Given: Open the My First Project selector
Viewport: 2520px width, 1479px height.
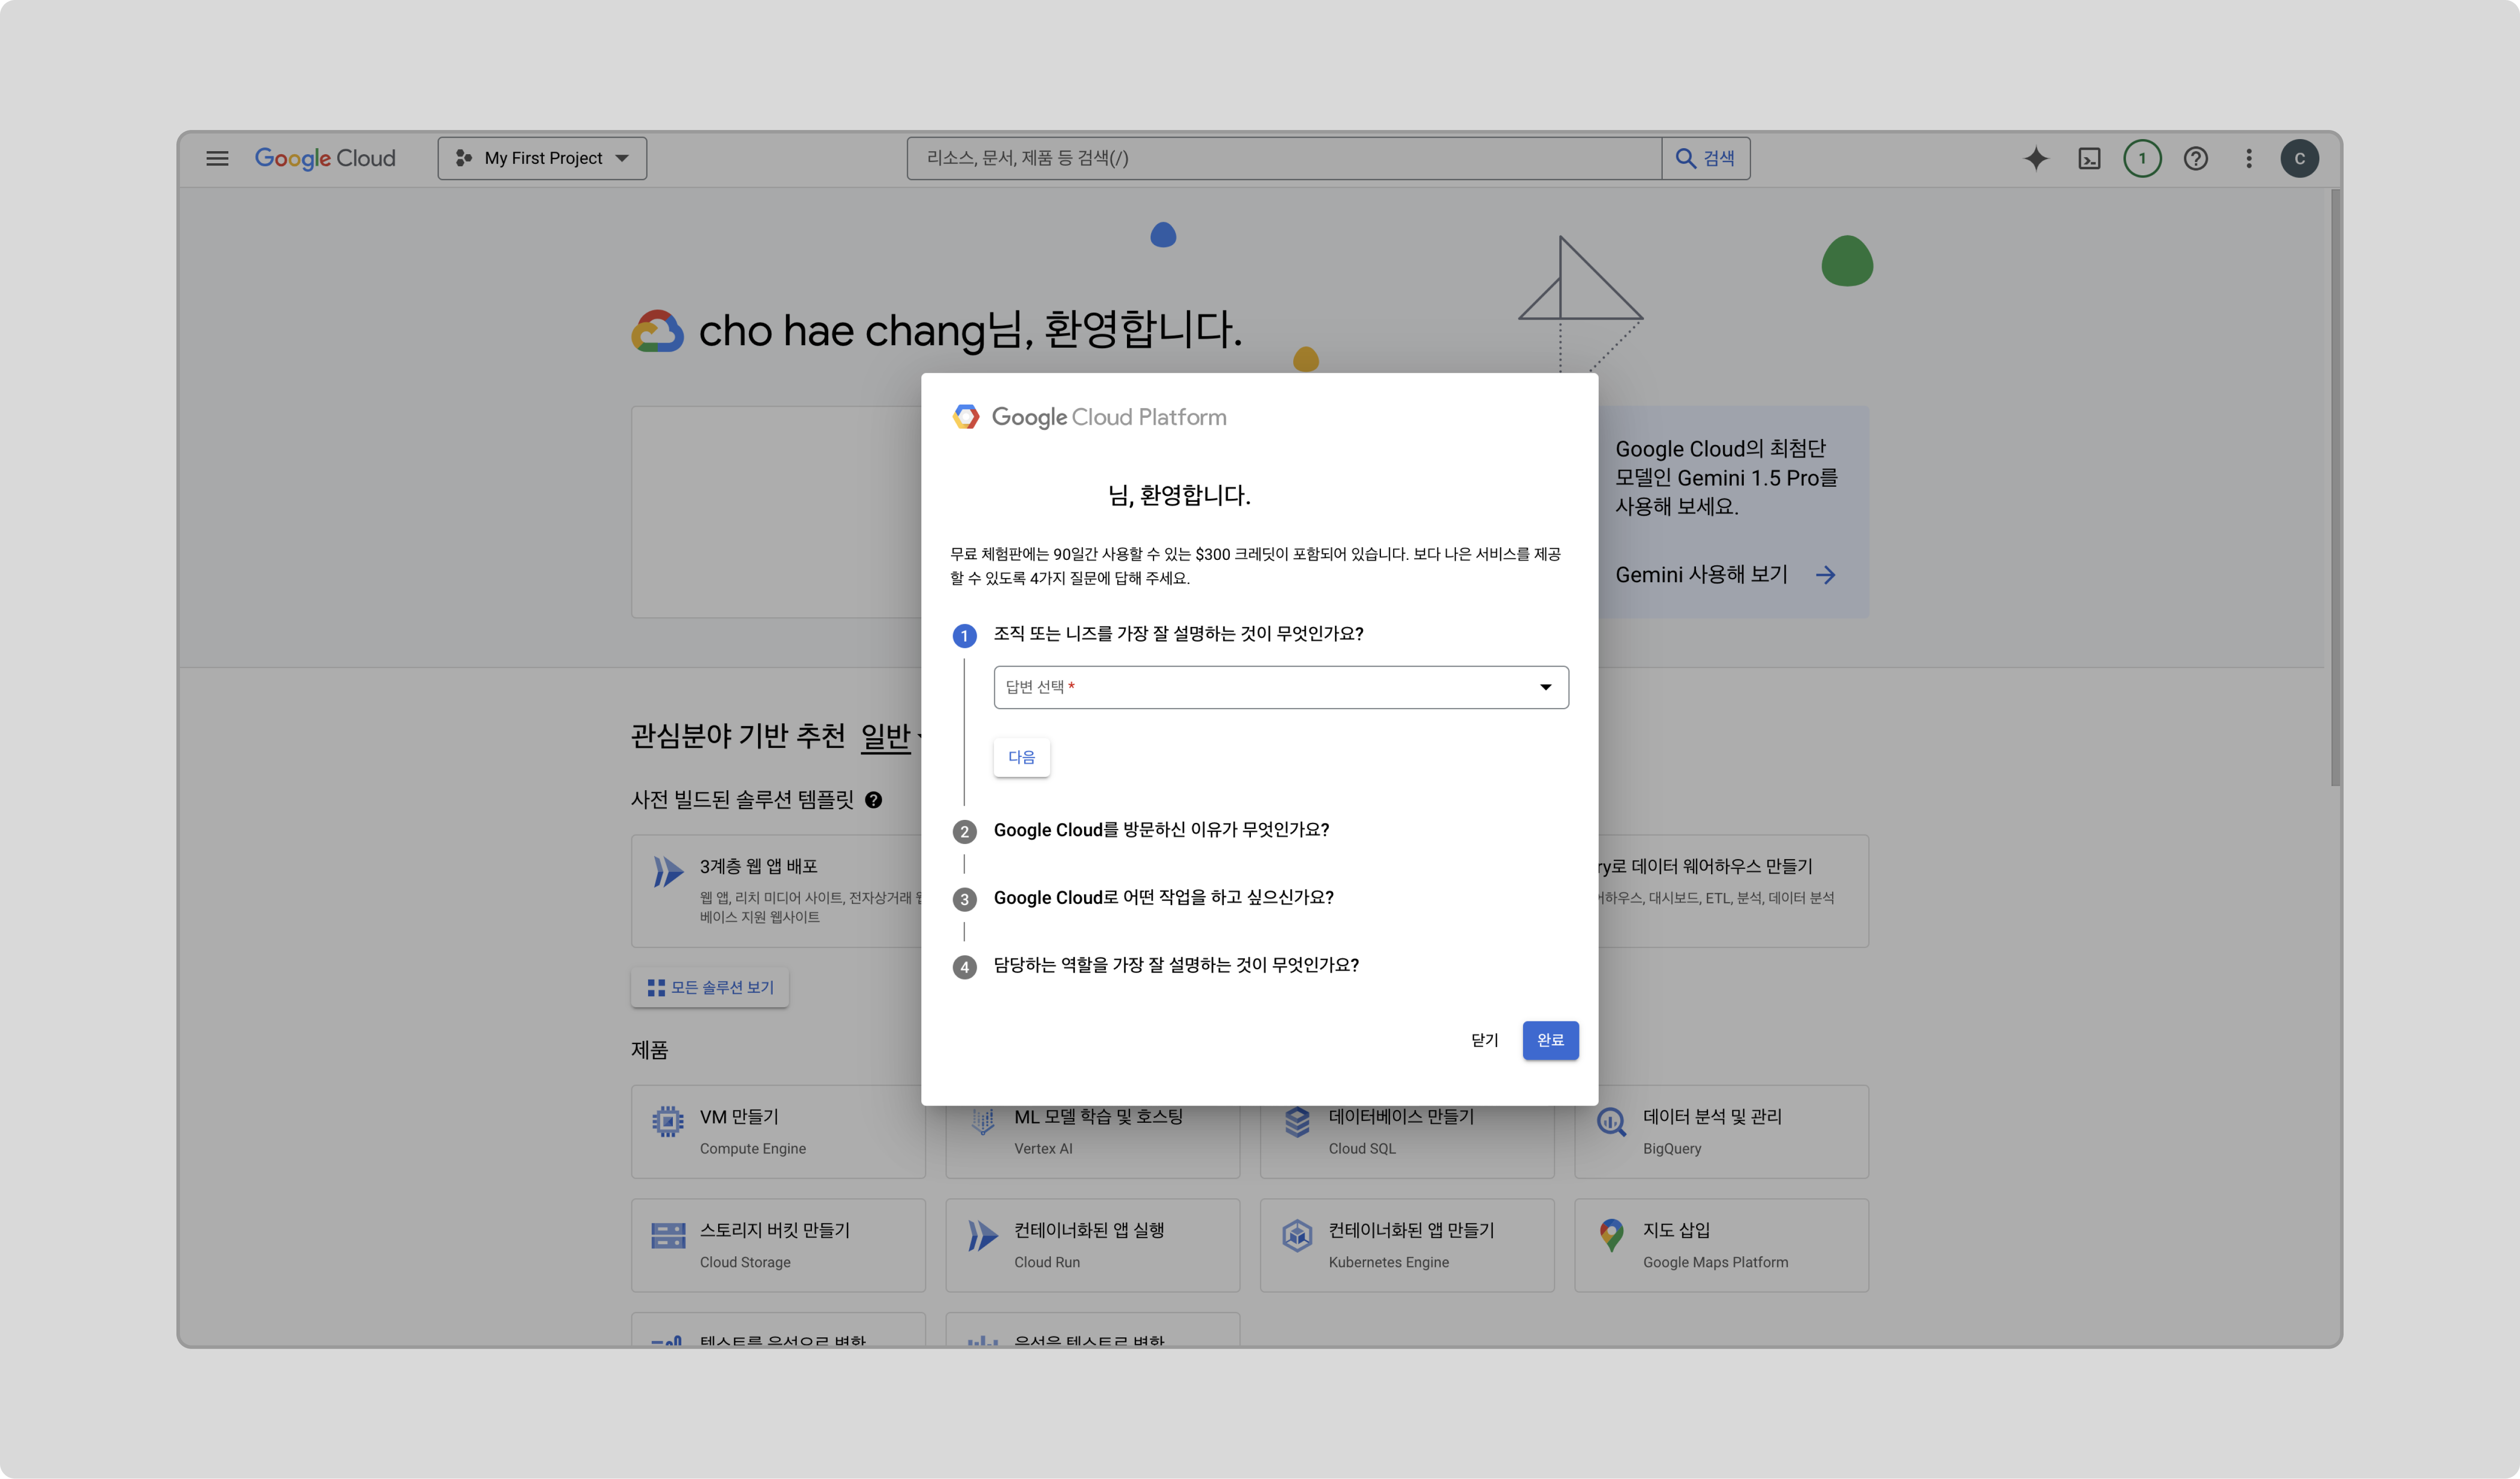Looking at the screenshot, I should 542,158.
